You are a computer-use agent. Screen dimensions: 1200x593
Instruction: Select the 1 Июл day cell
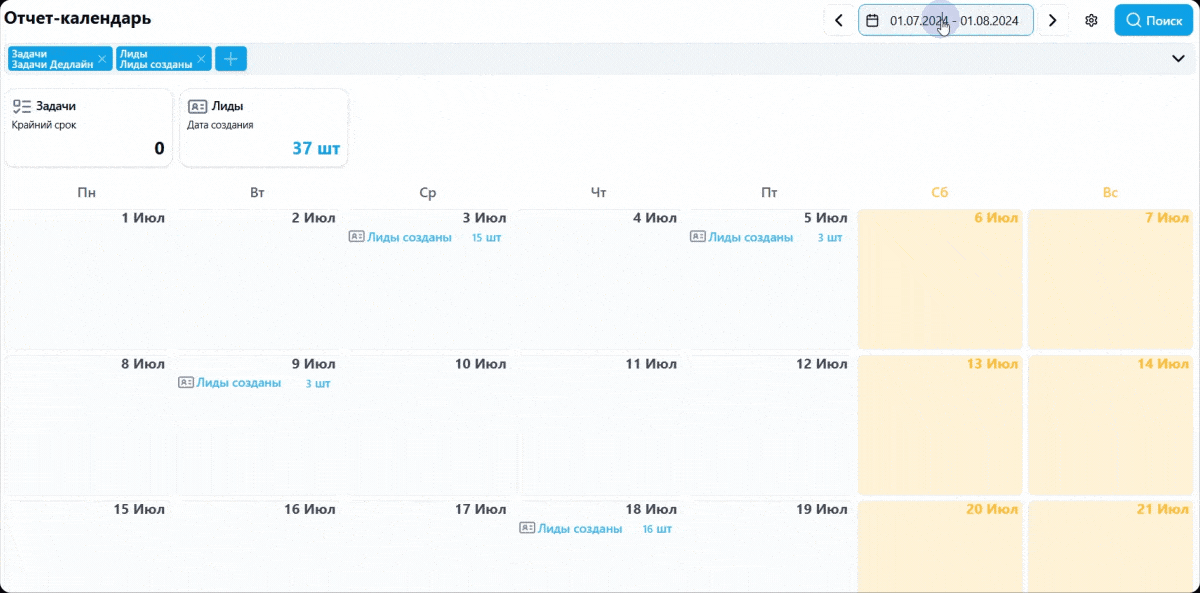point(89,279)
